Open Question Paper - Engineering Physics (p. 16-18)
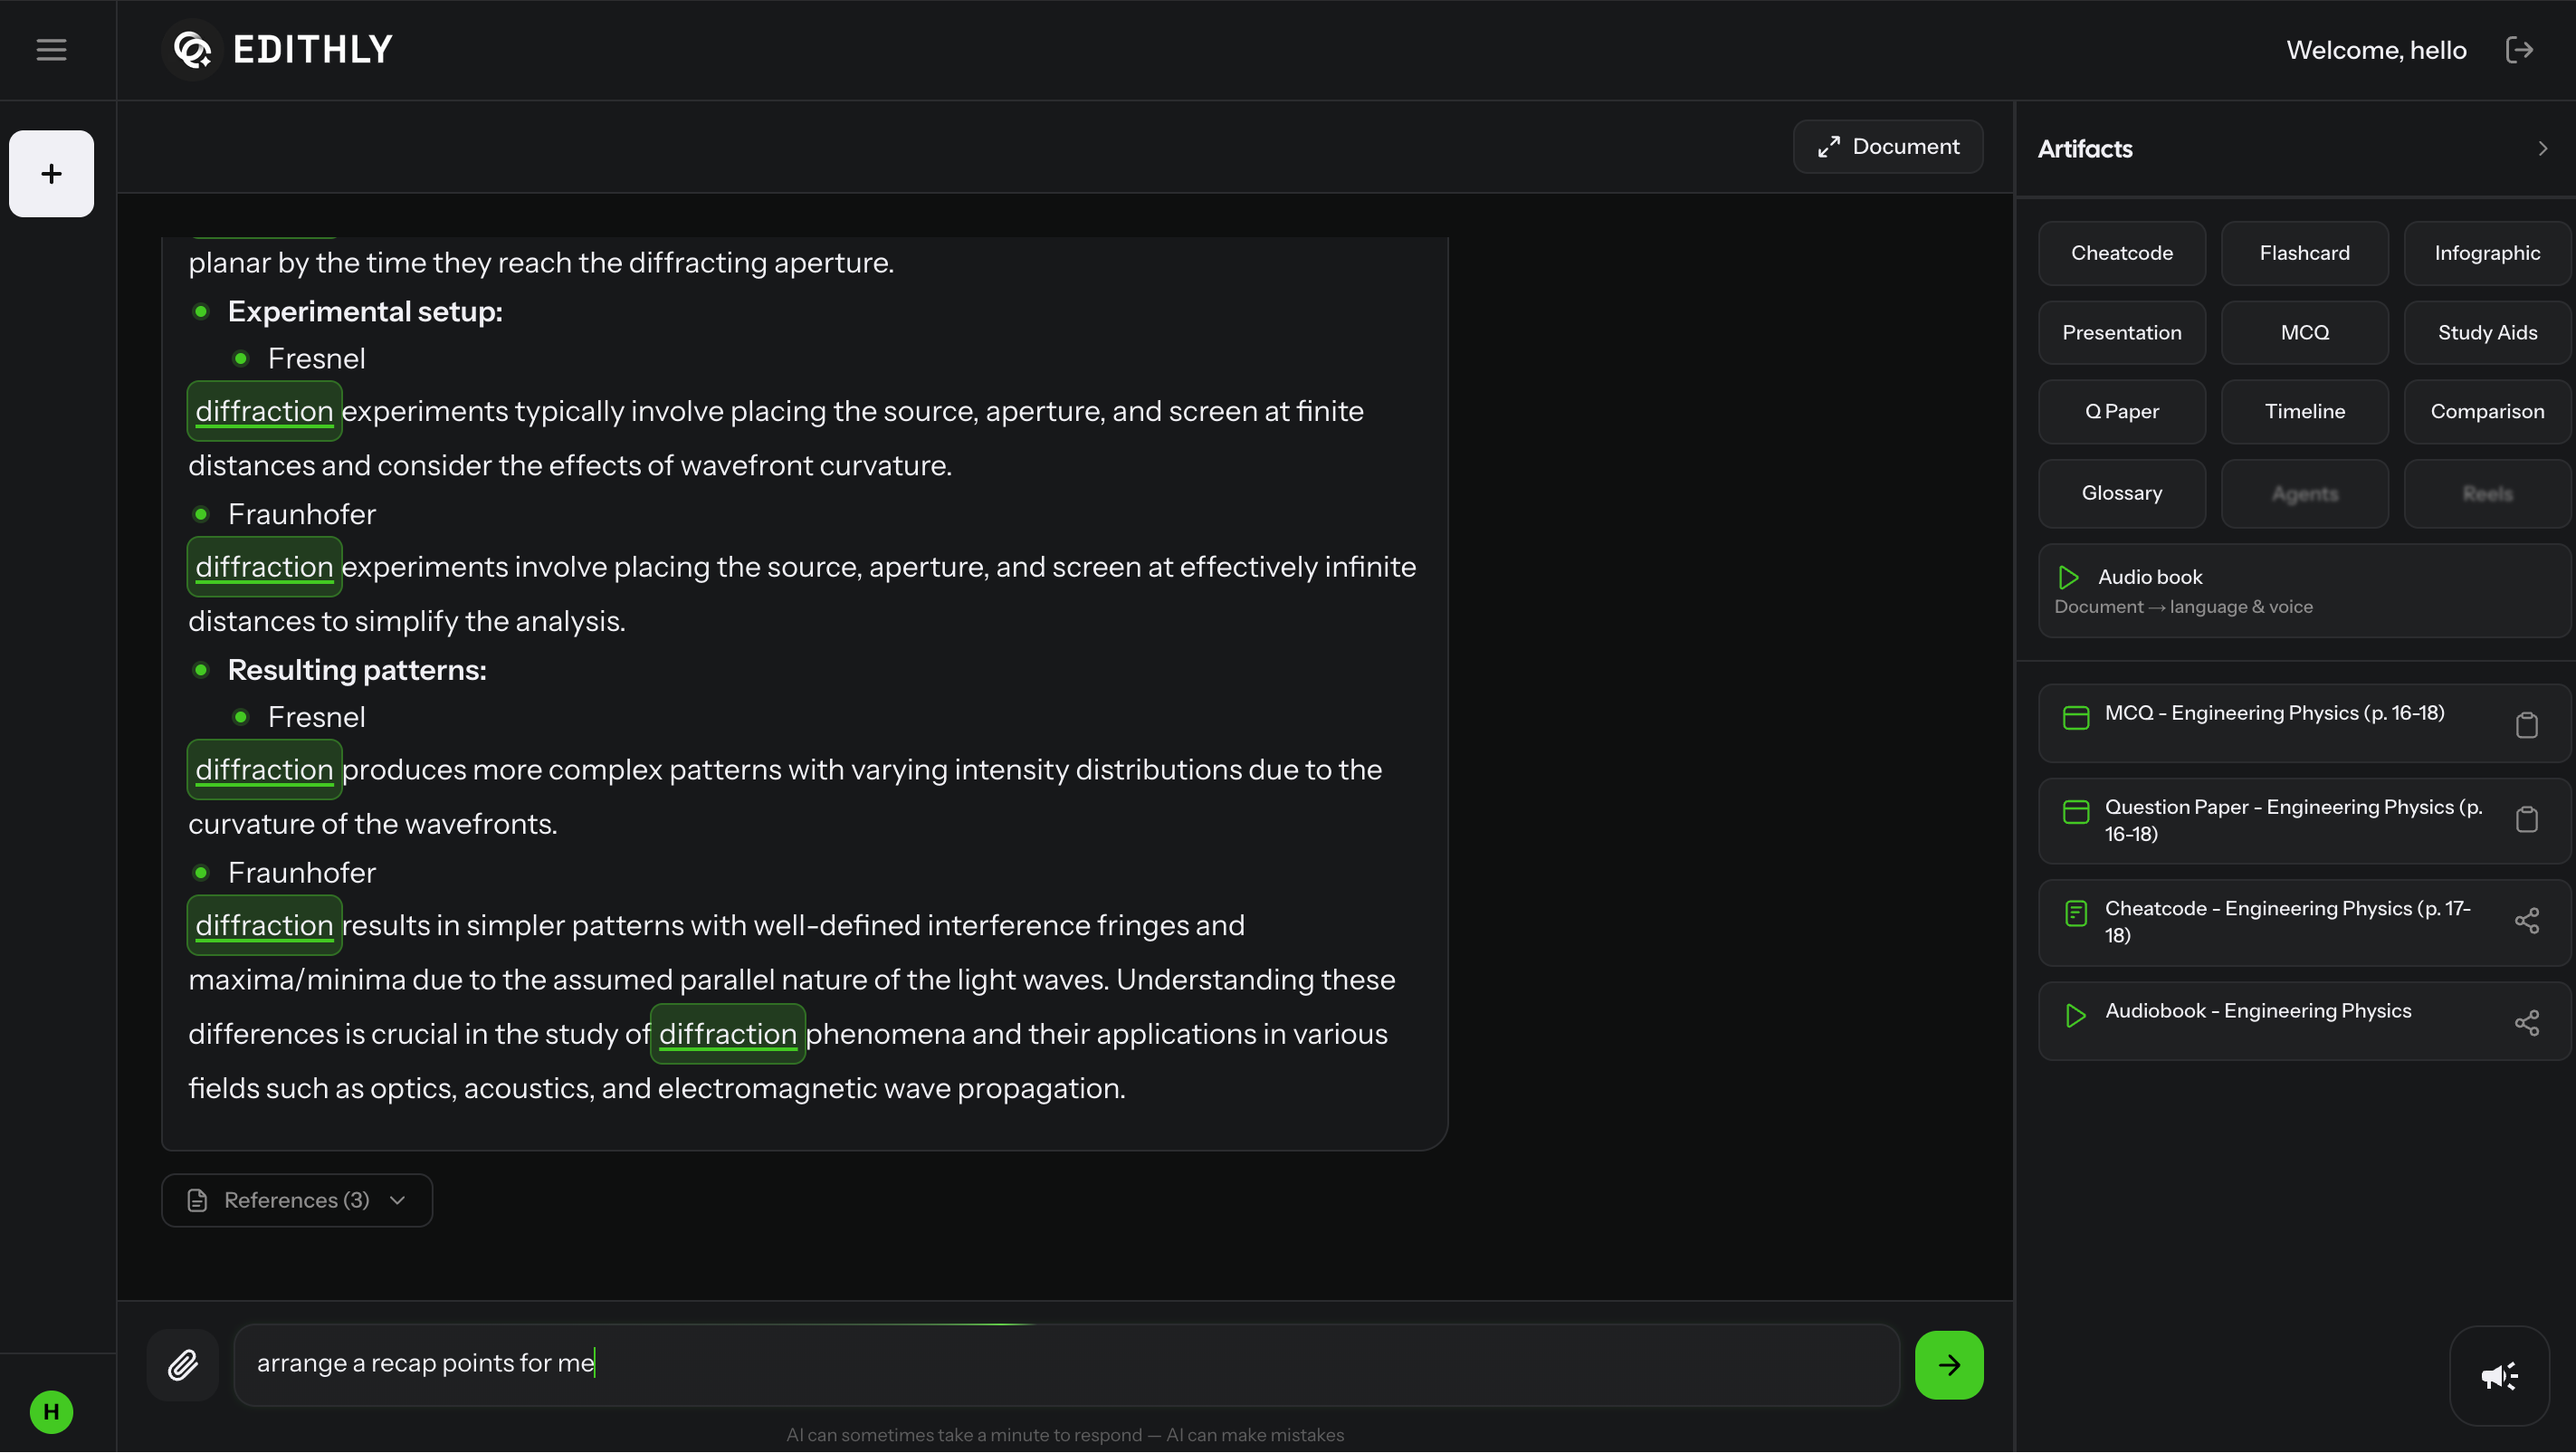Image resolution: width=2576 pixels, height=1453 pixels. tap(2305, 821)
